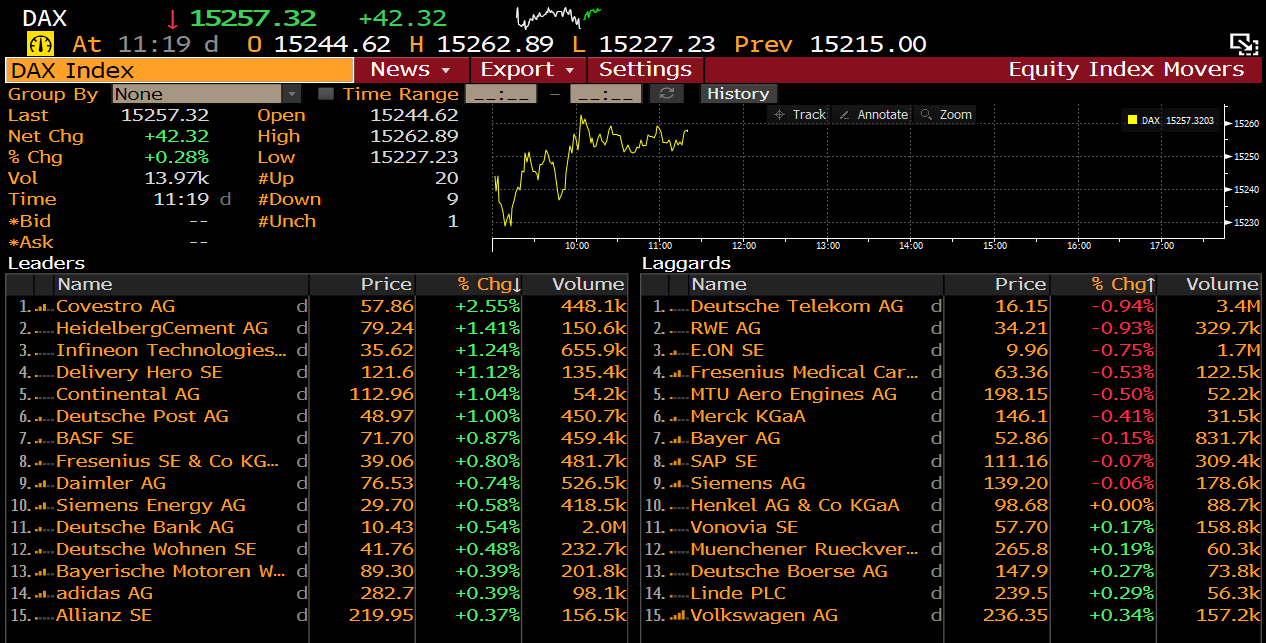Screen dimensions: 1266x643
Task: Sort Leaders by Price column header
Action: pyautogui.click(x=362, y=285)
